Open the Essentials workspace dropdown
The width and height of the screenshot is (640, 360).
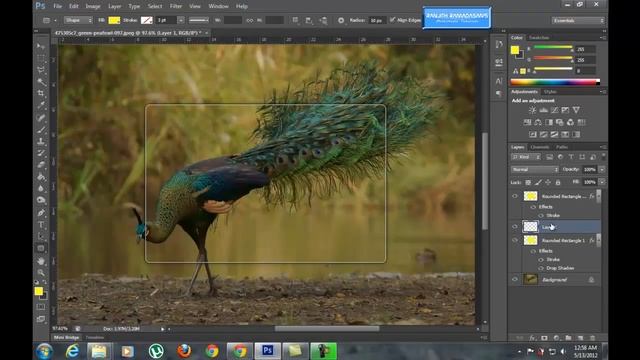(578, 20)
